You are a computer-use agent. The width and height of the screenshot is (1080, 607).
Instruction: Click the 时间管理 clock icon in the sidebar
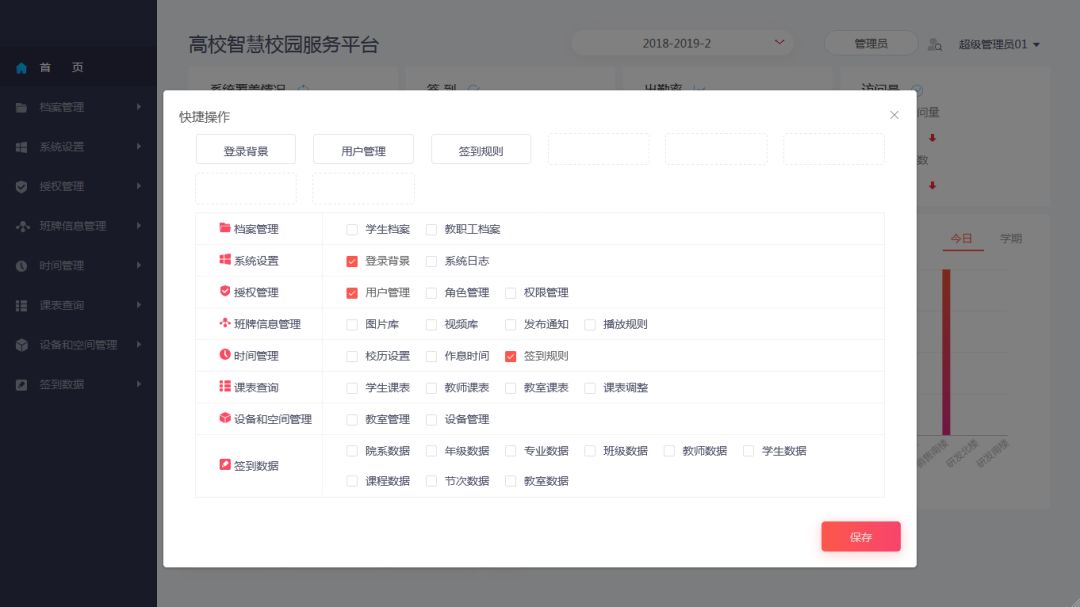point(21,266)
